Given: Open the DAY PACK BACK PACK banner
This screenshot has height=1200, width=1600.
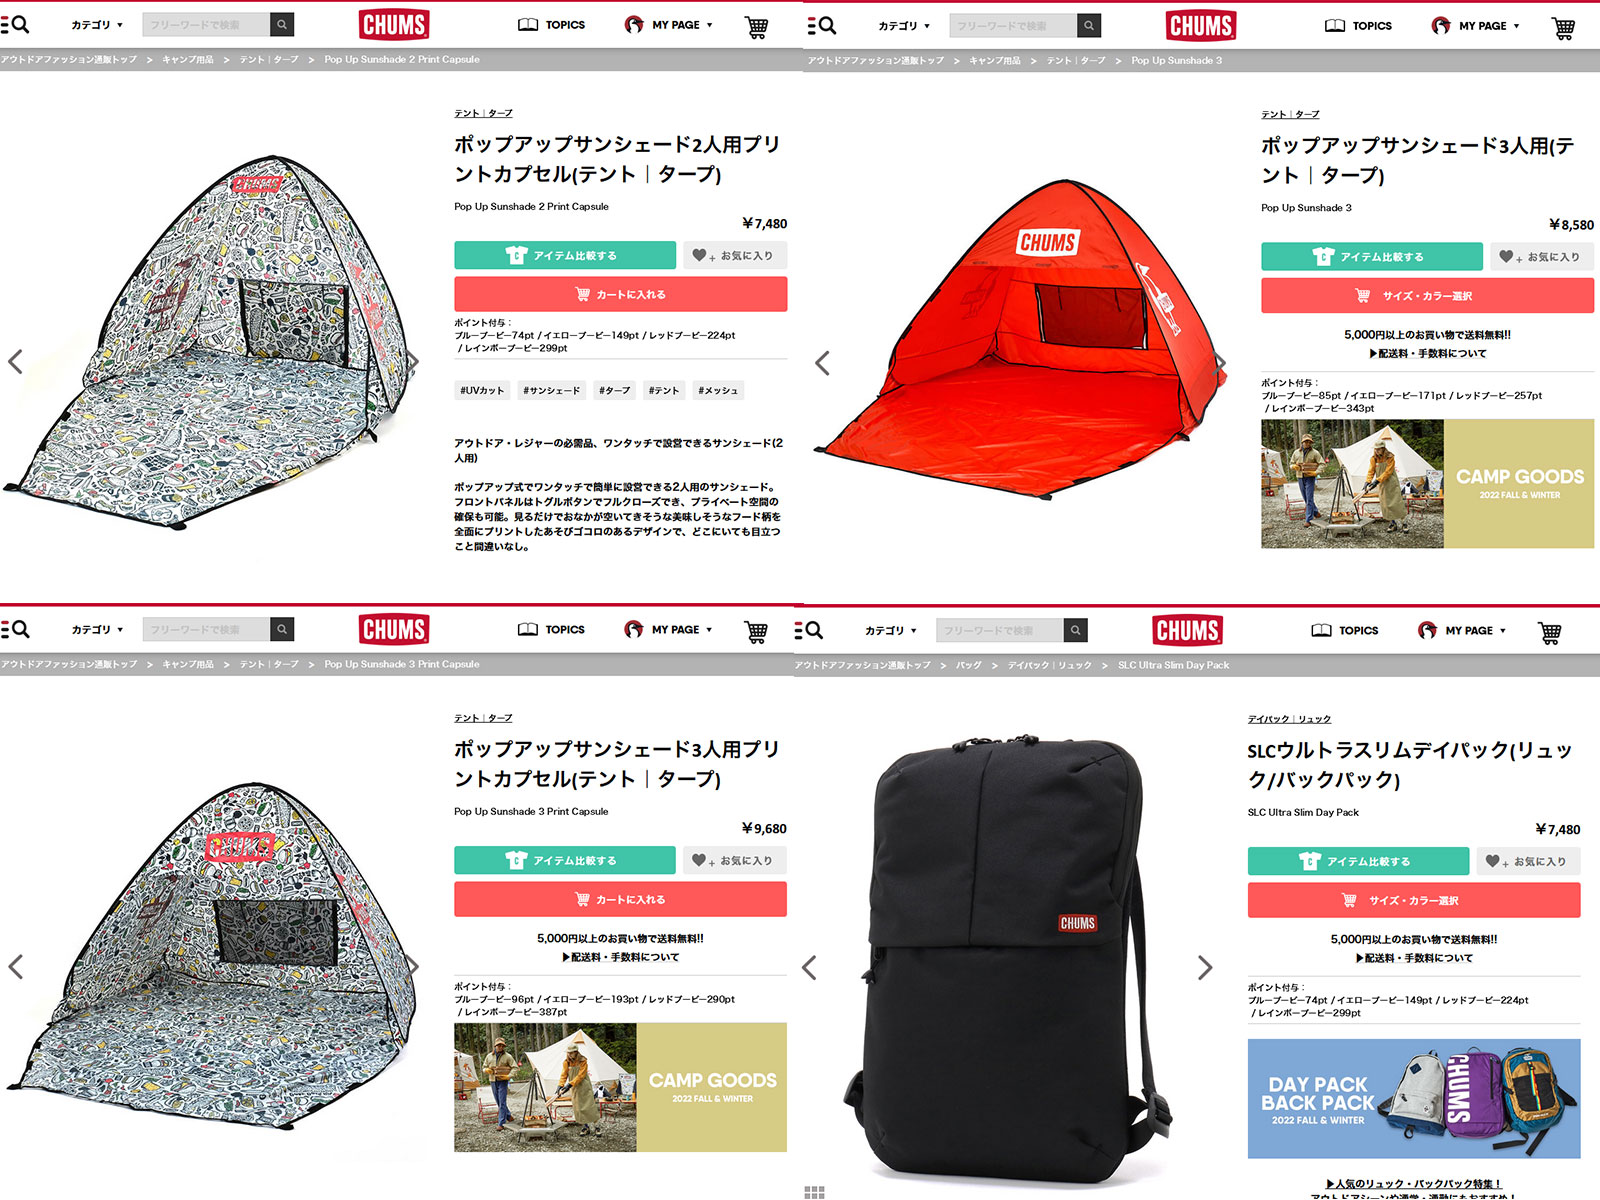Looking at the screenshot, I should [1414, 1099].
